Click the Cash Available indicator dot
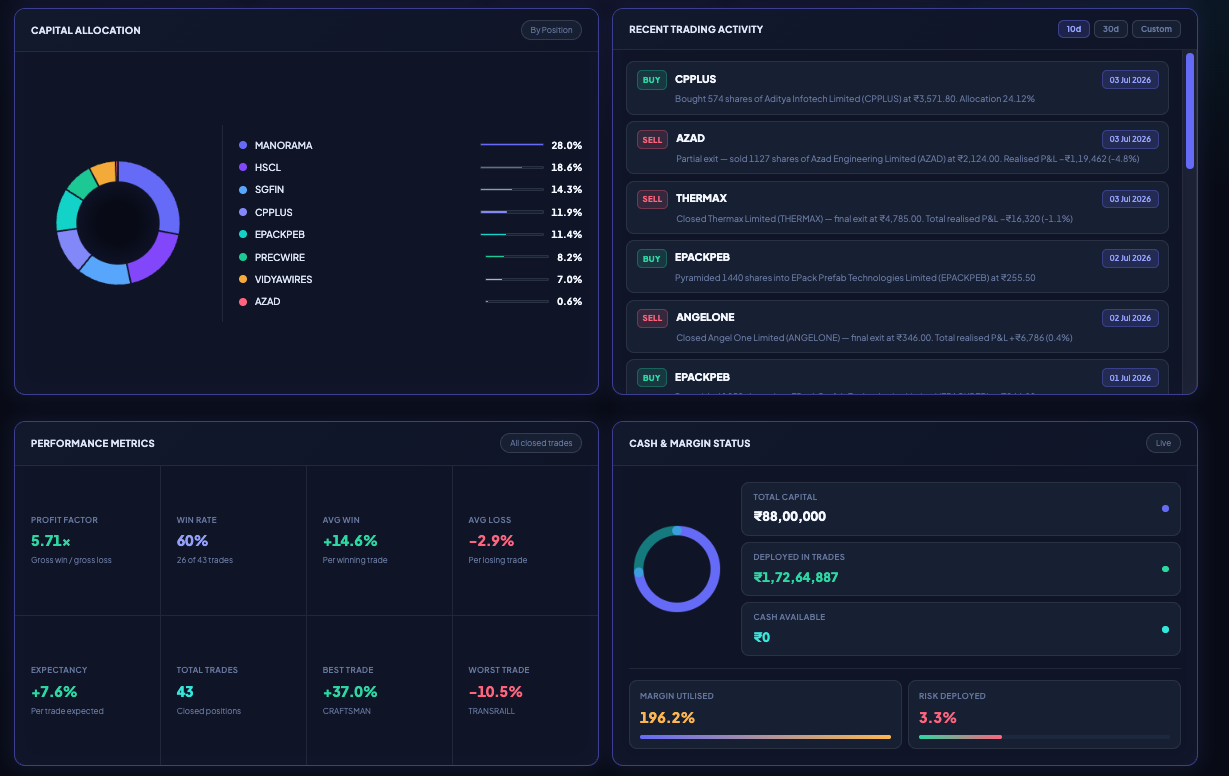 point(1165,629)
